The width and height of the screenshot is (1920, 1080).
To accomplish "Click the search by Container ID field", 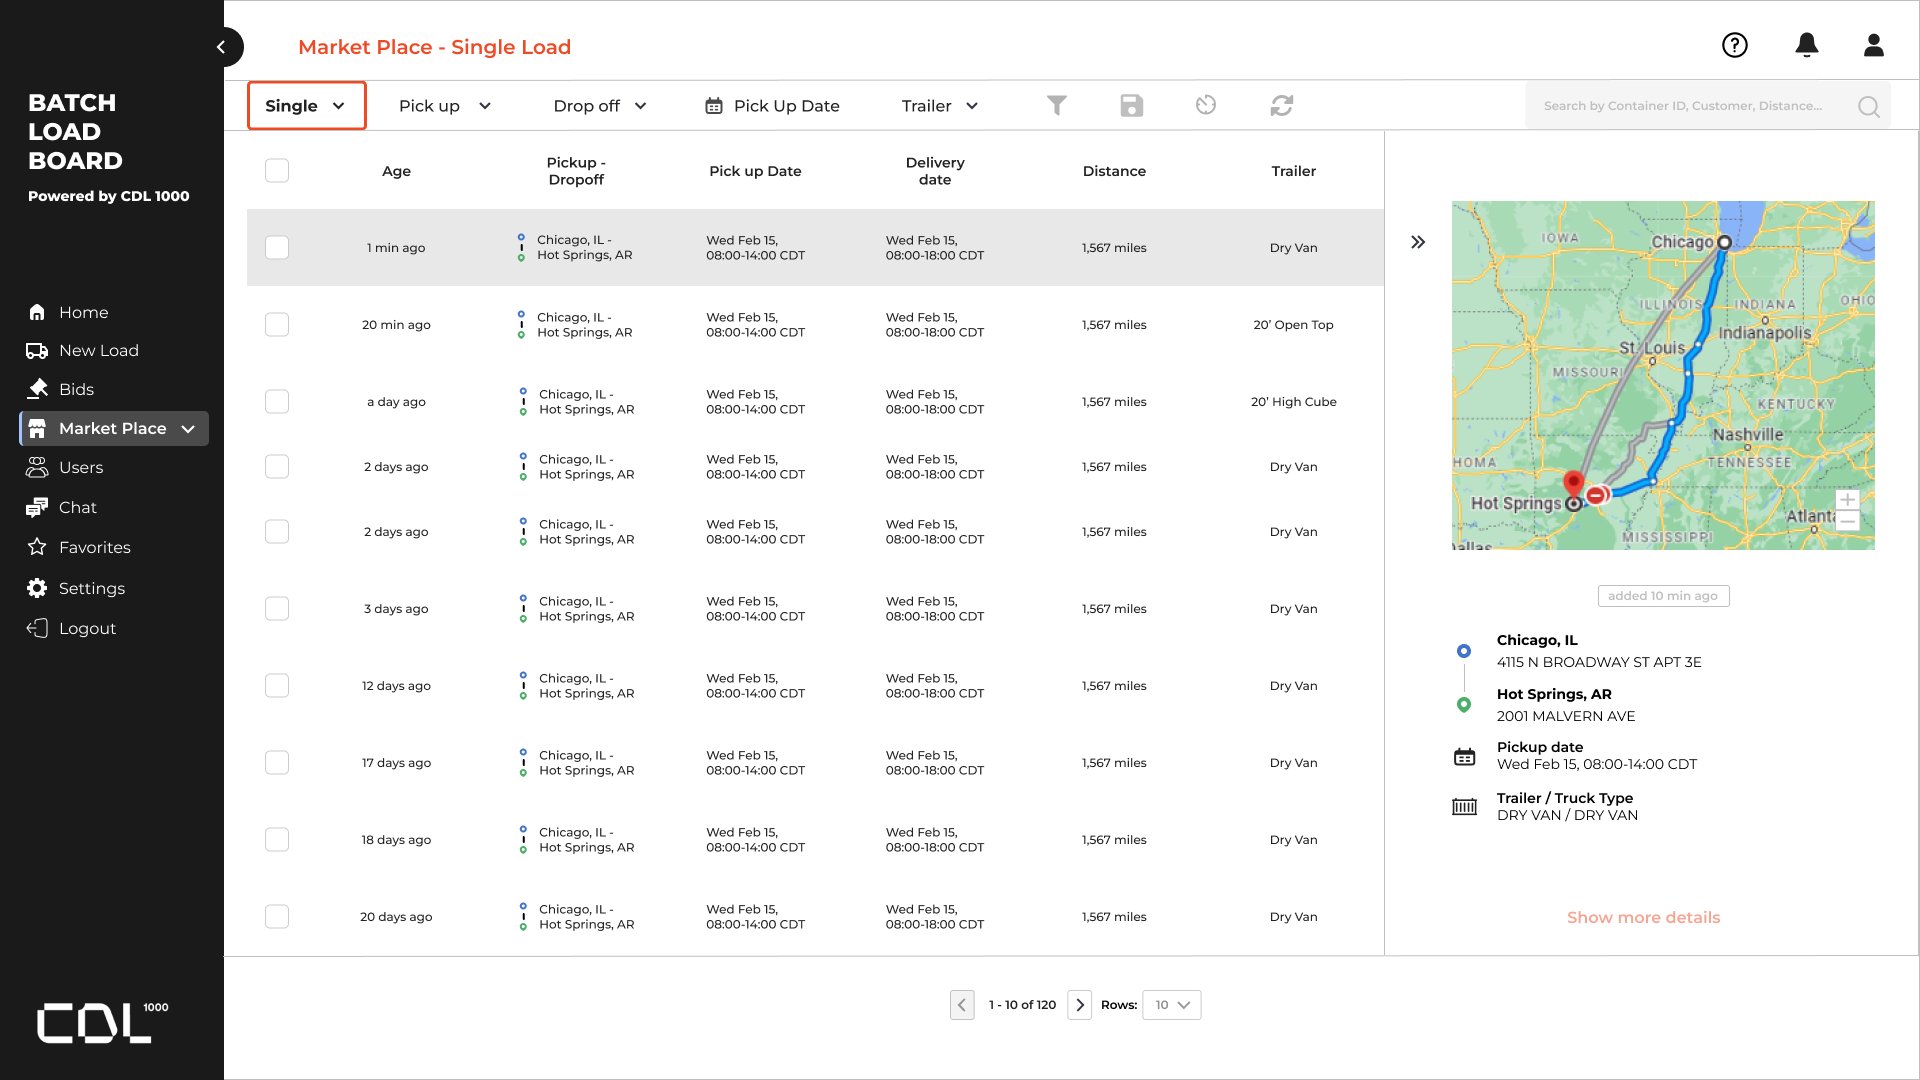I will click(x=1708, y=106).
